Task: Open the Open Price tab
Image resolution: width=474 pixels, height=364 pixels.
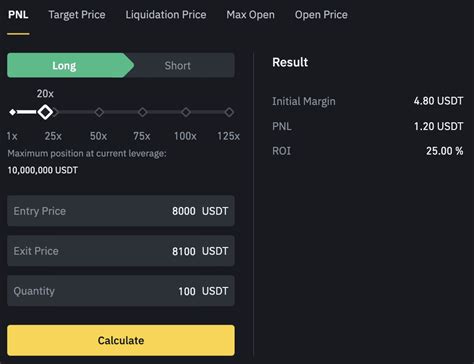Action: pos(321,15)
